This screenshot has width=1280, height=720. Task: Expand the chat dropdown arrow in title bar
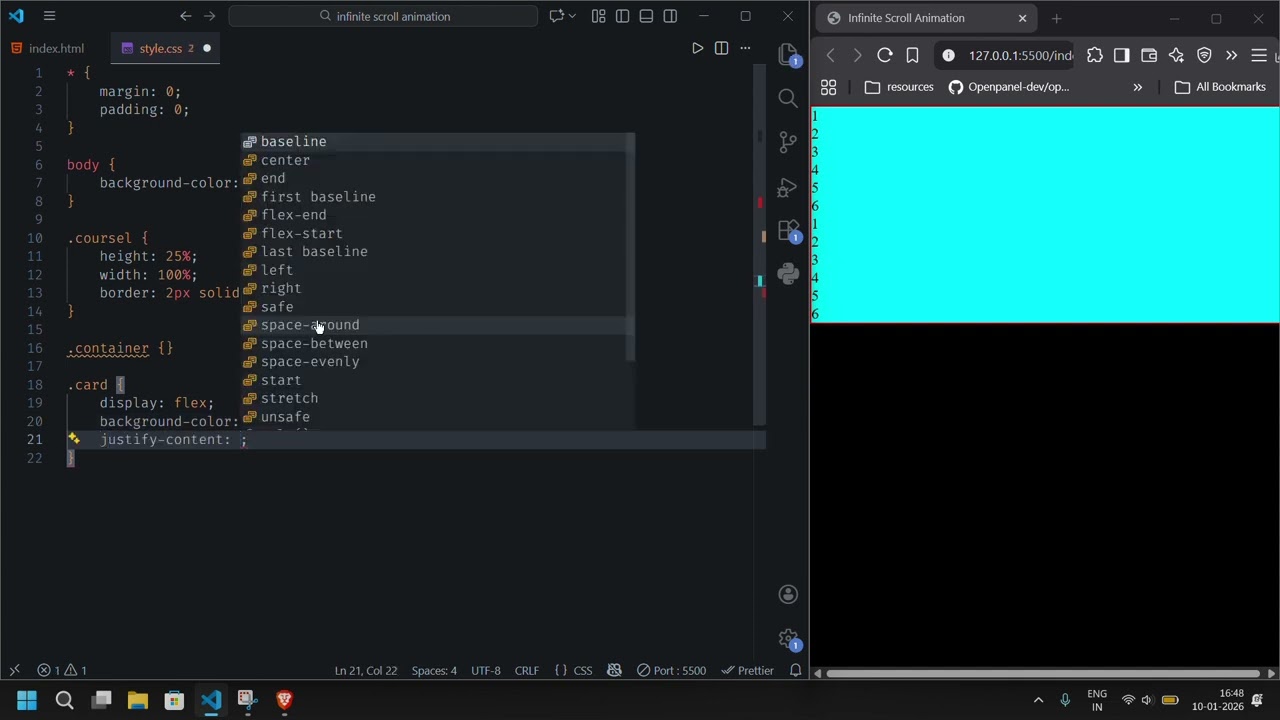point(572,16)
